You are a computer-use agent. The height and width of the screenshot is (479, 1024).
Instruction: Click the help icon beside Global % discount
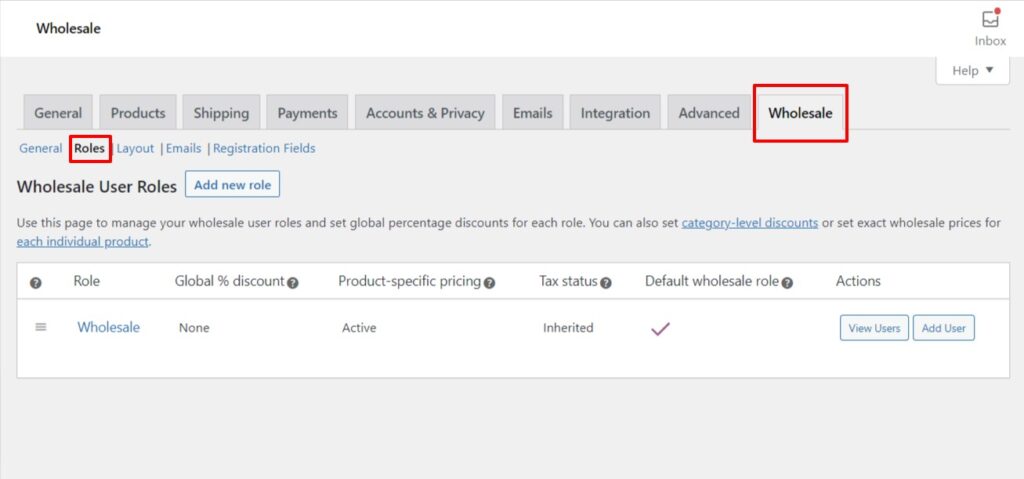(x=293, y=283)
